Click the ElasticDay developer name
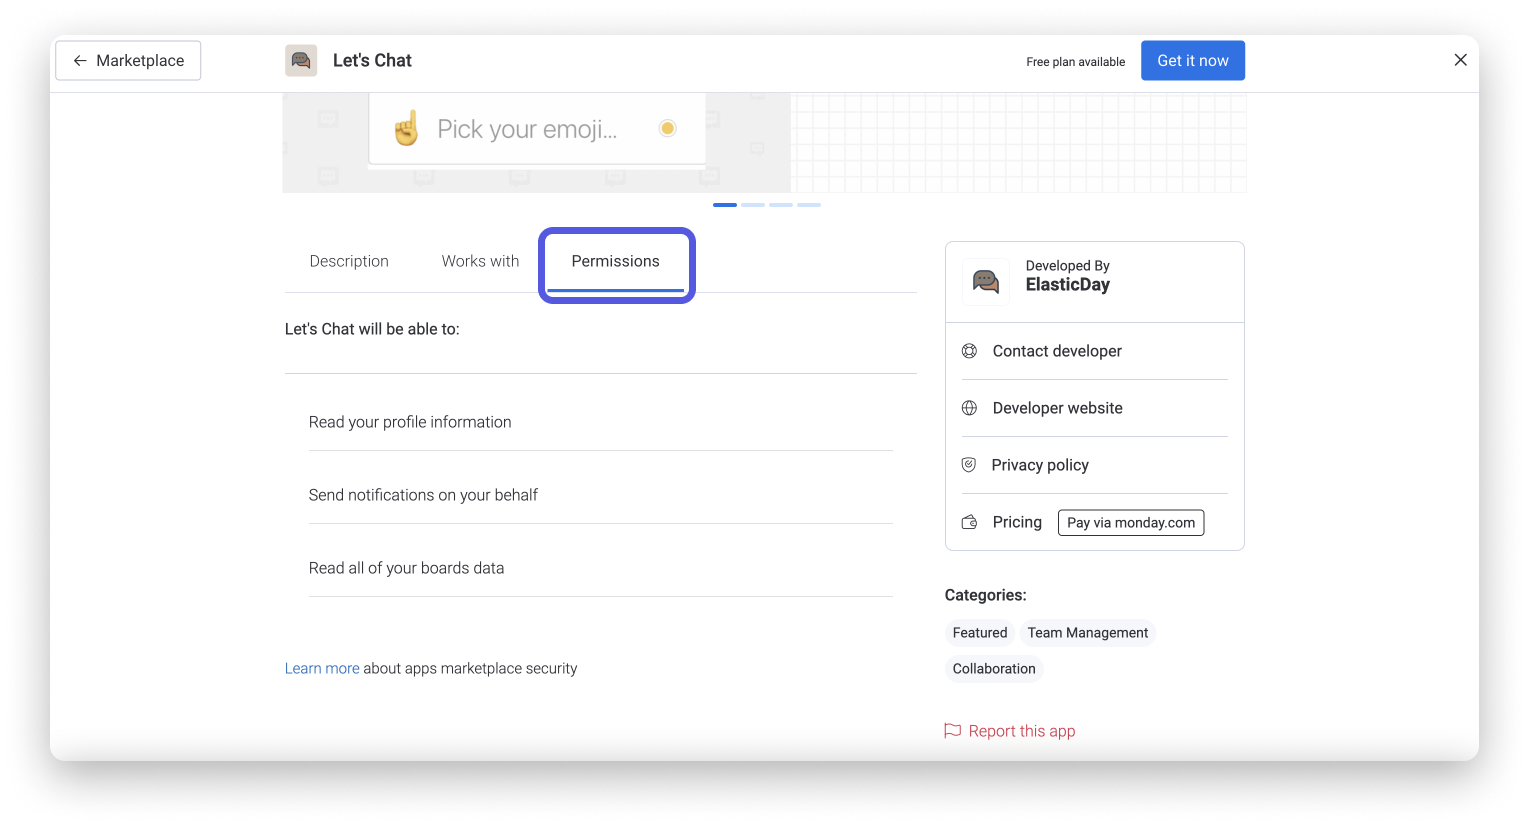 1068,285
